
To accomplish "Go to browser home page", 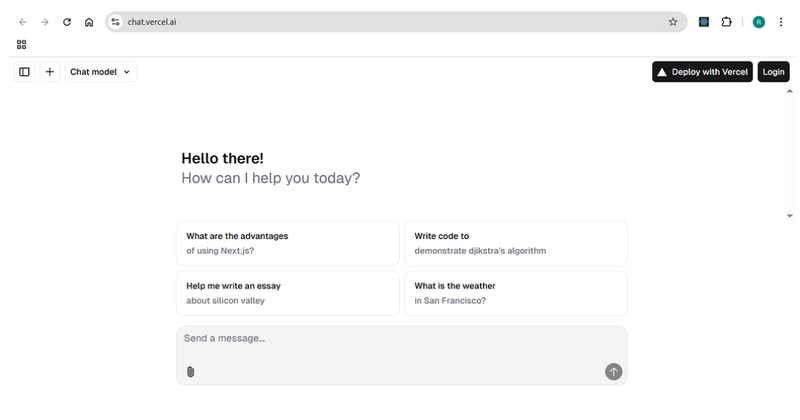I will (x=89, y=22).
